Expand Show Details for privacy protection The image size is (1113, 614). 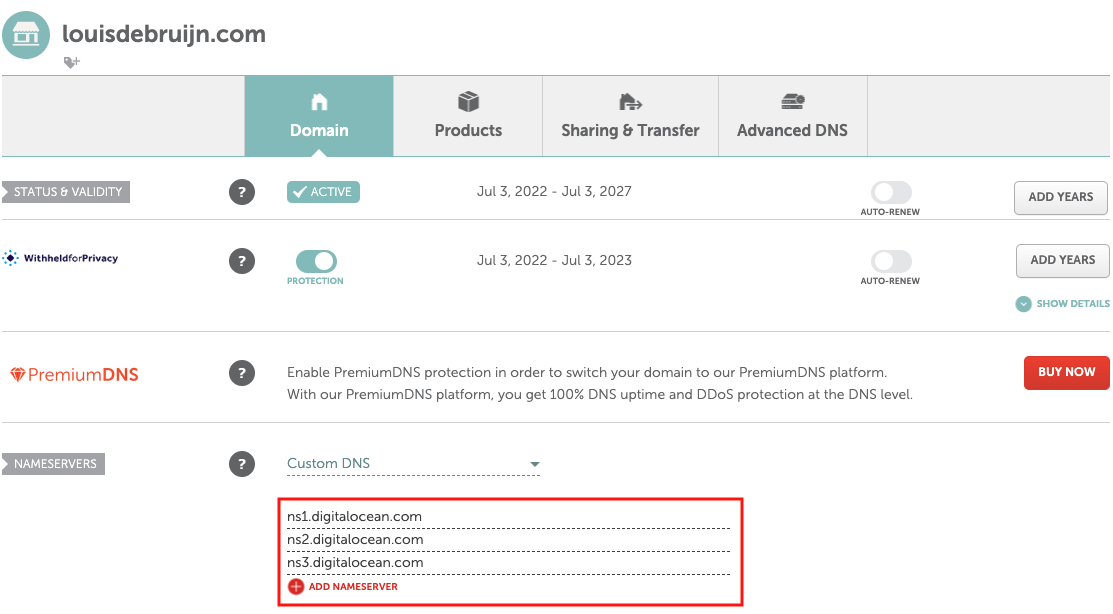tap(1063, 304)
